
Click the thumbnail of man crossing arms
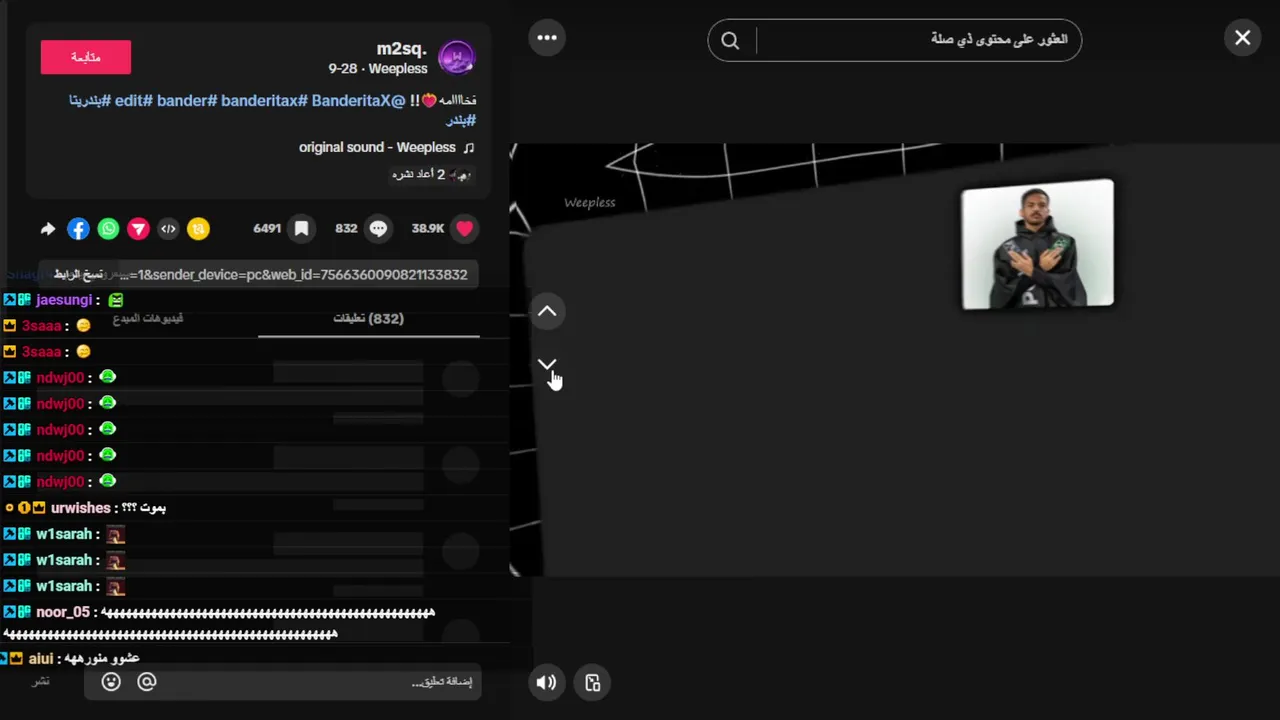tap(1037, 244)
